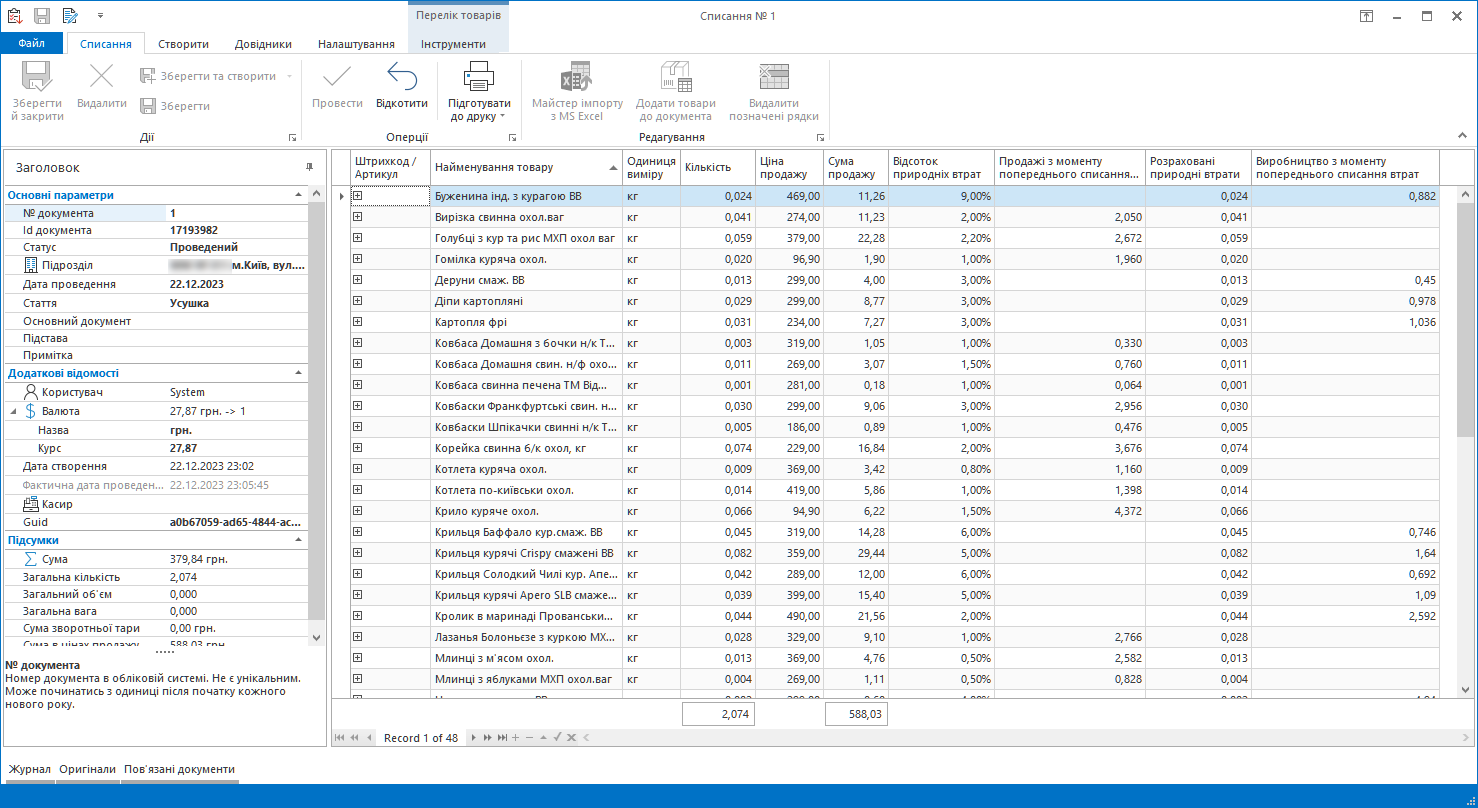1478x808 pixels.
Task: Select the Касир property row
Action: tap(156, 504)
